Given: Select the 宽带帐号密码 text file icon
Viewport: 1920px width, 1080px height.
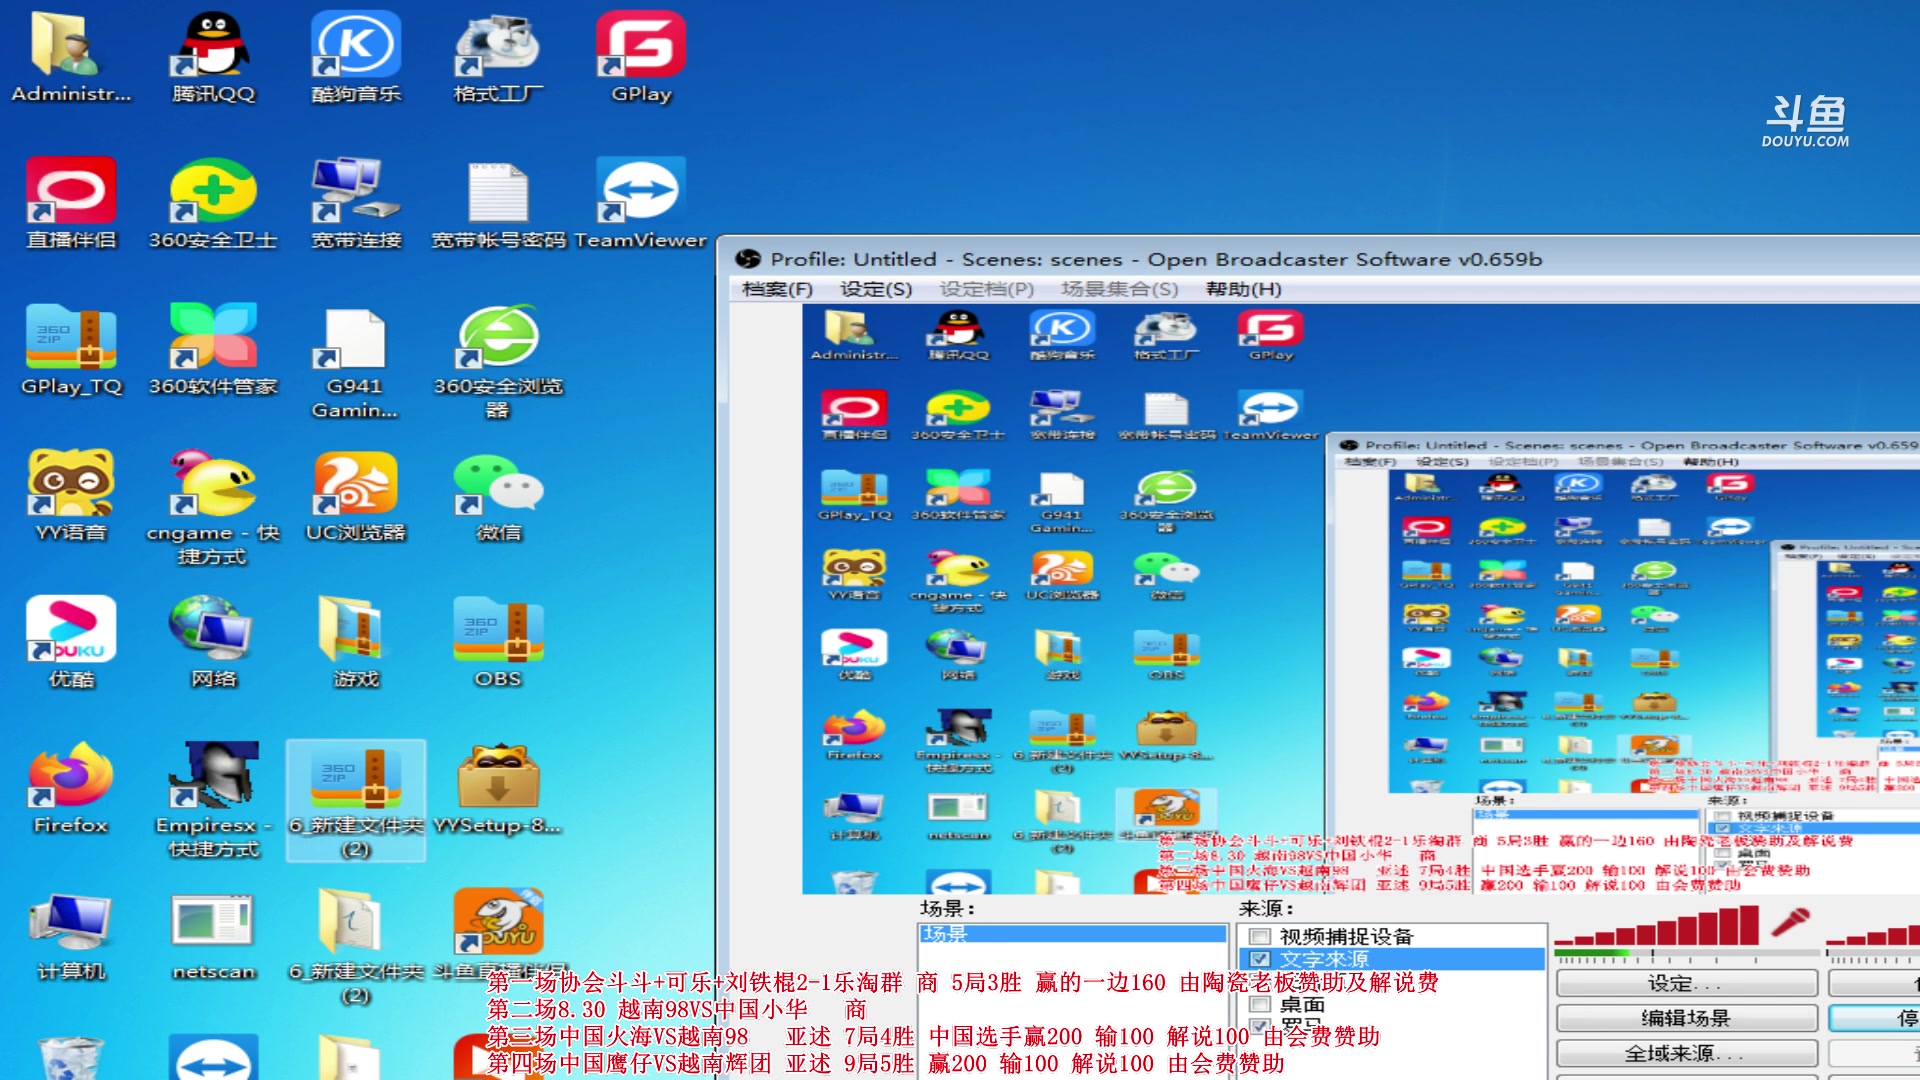Looking at the screenshot, I should tap(498, 204).
